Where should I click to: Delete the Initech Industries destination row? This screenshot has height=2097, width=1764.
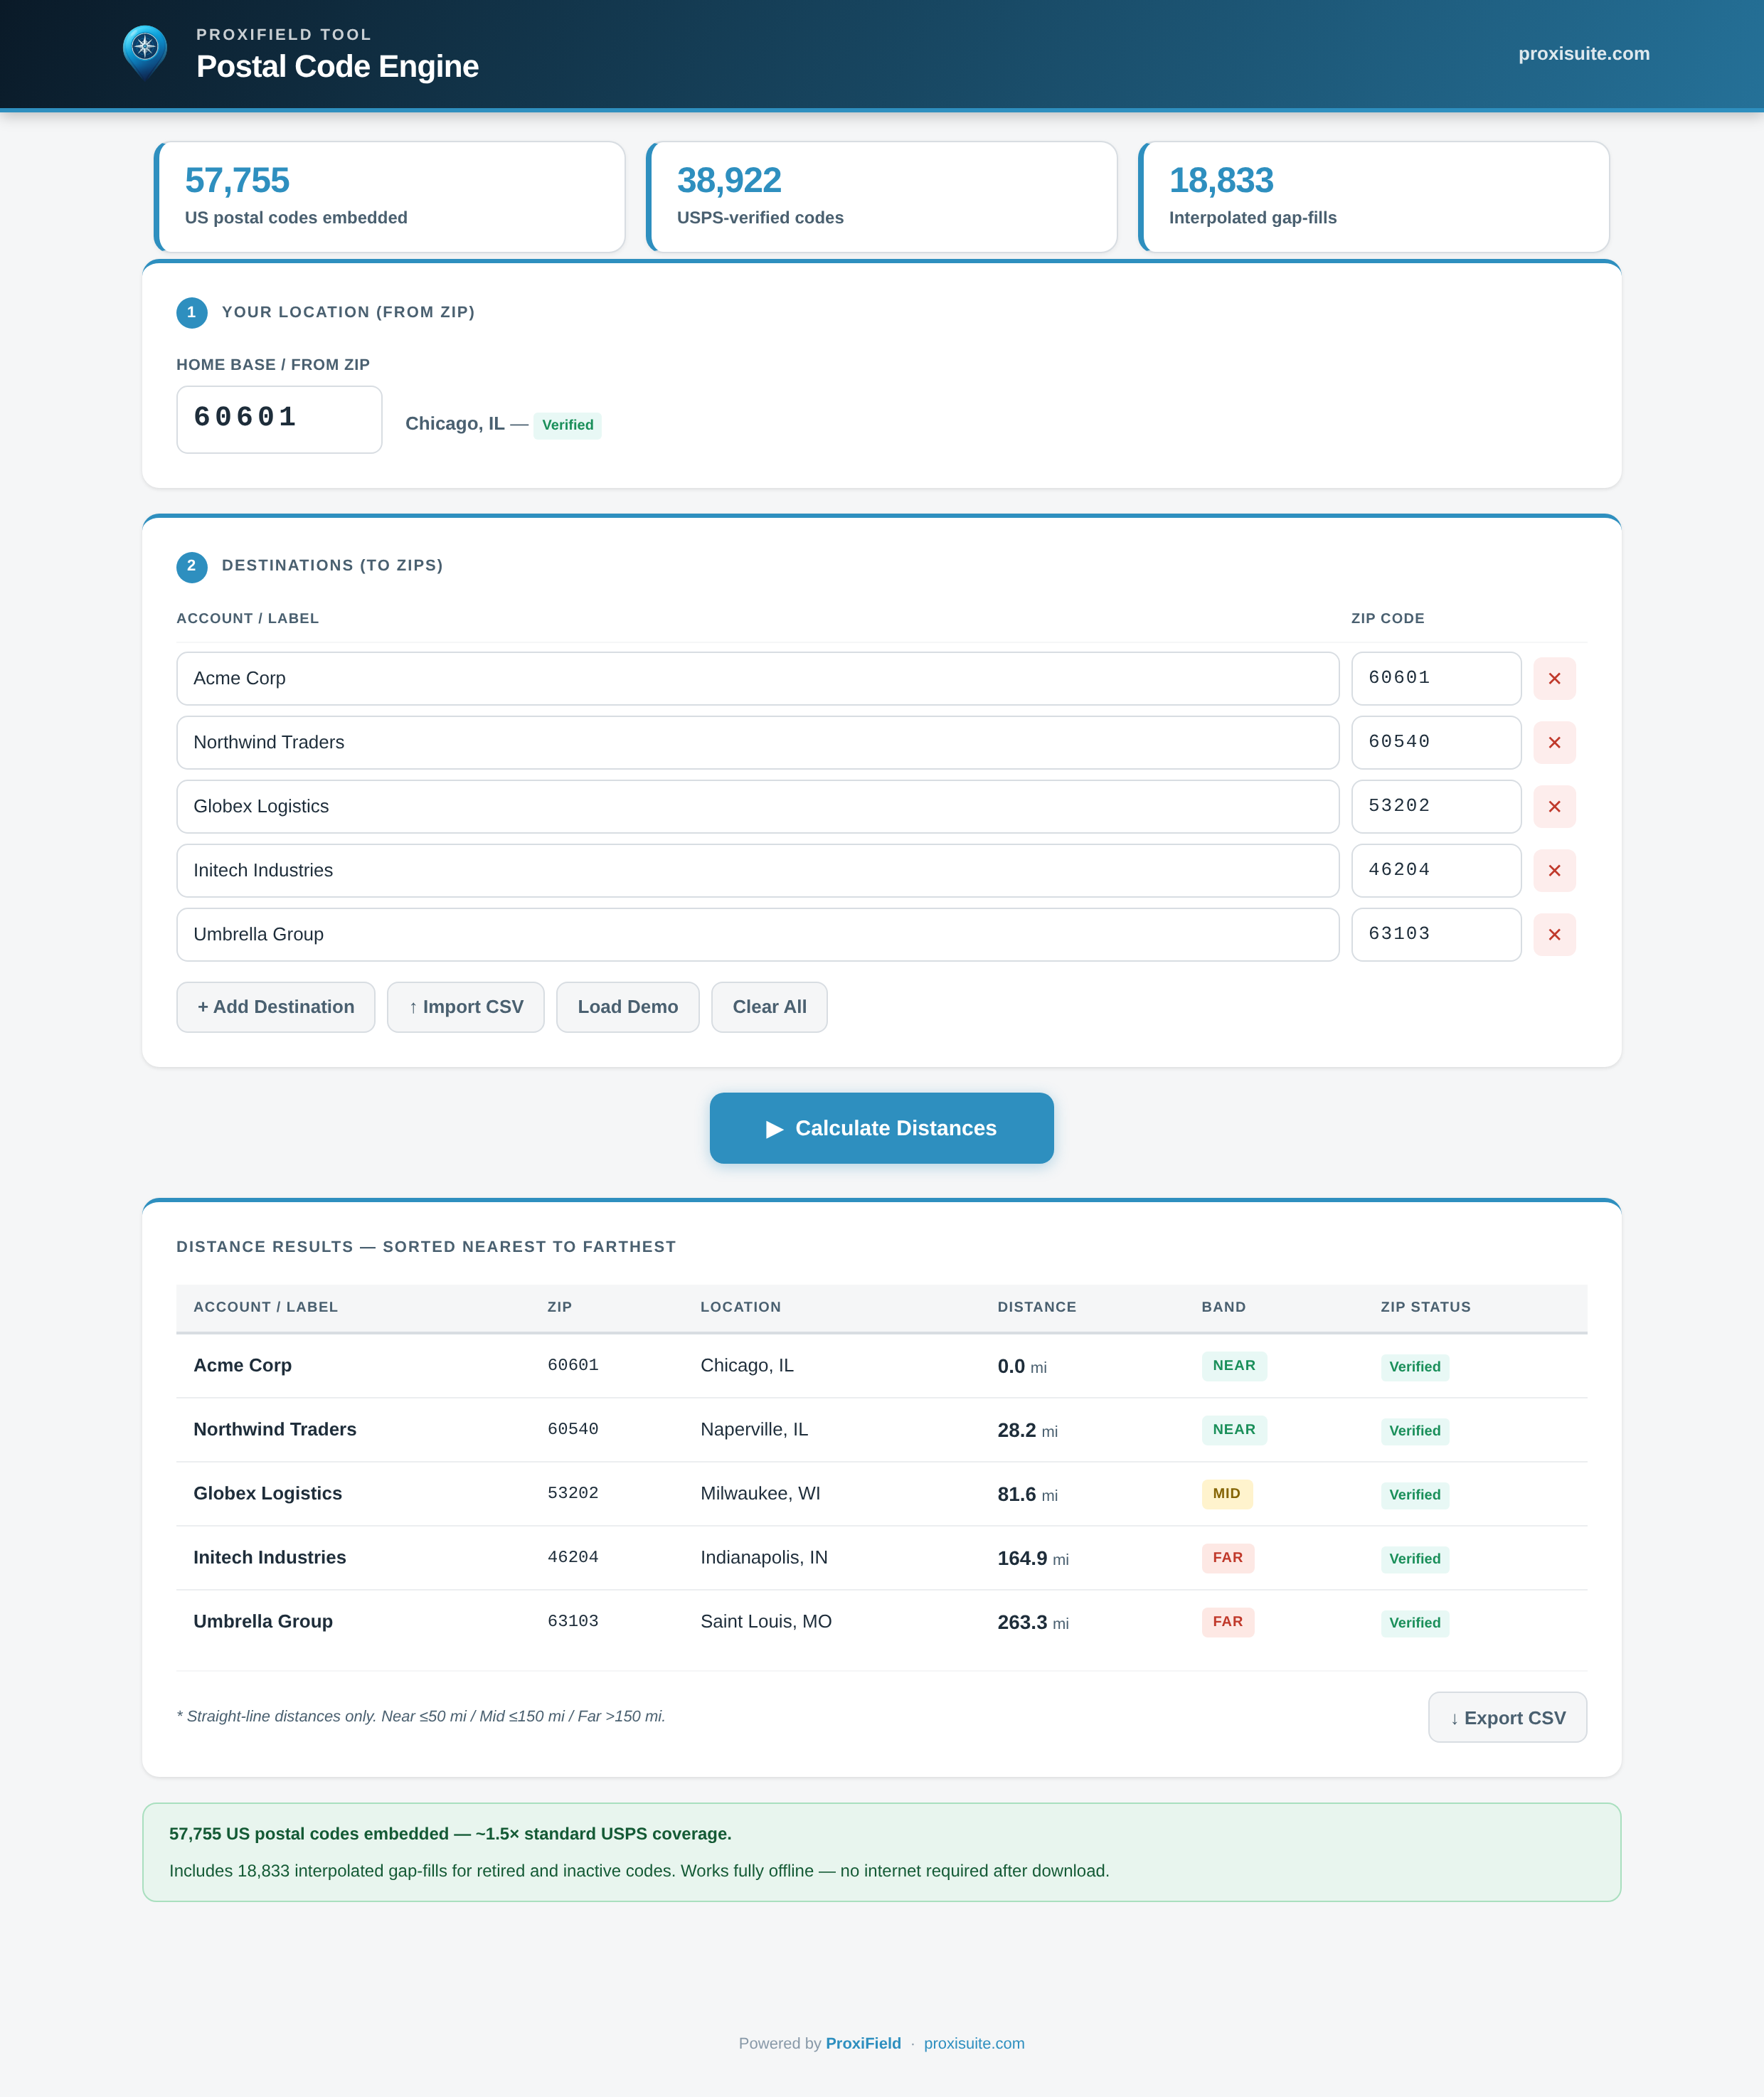click(1554, 871)
